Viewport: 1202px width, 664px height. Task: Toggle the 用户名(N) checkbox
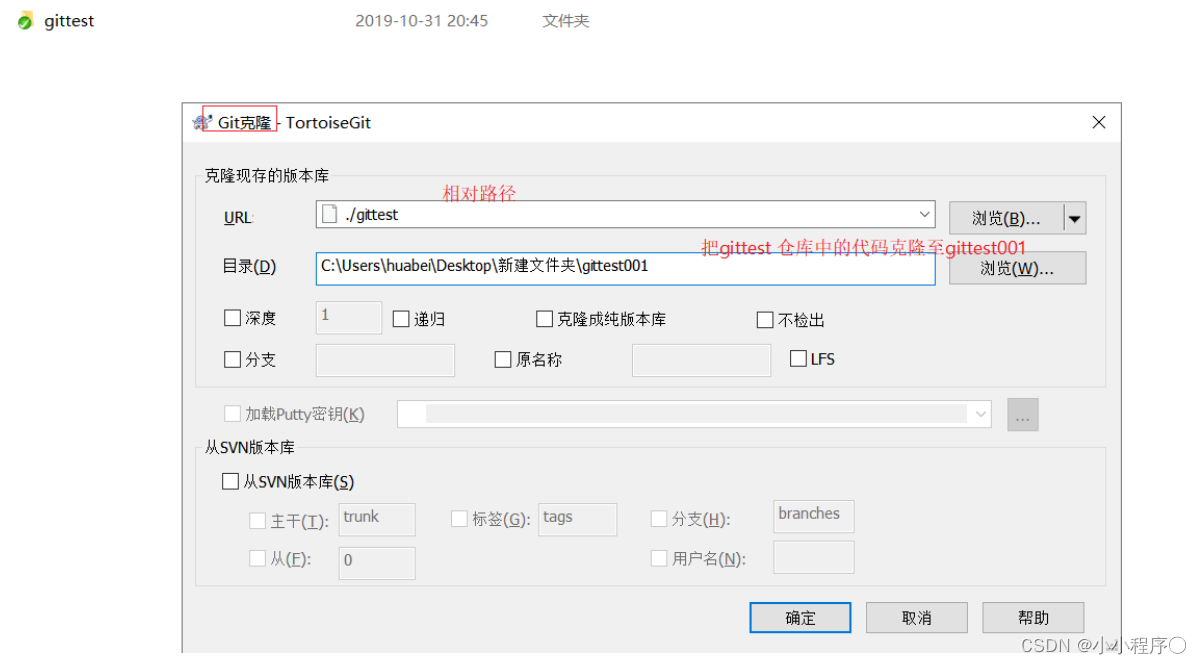pos(659,559)
